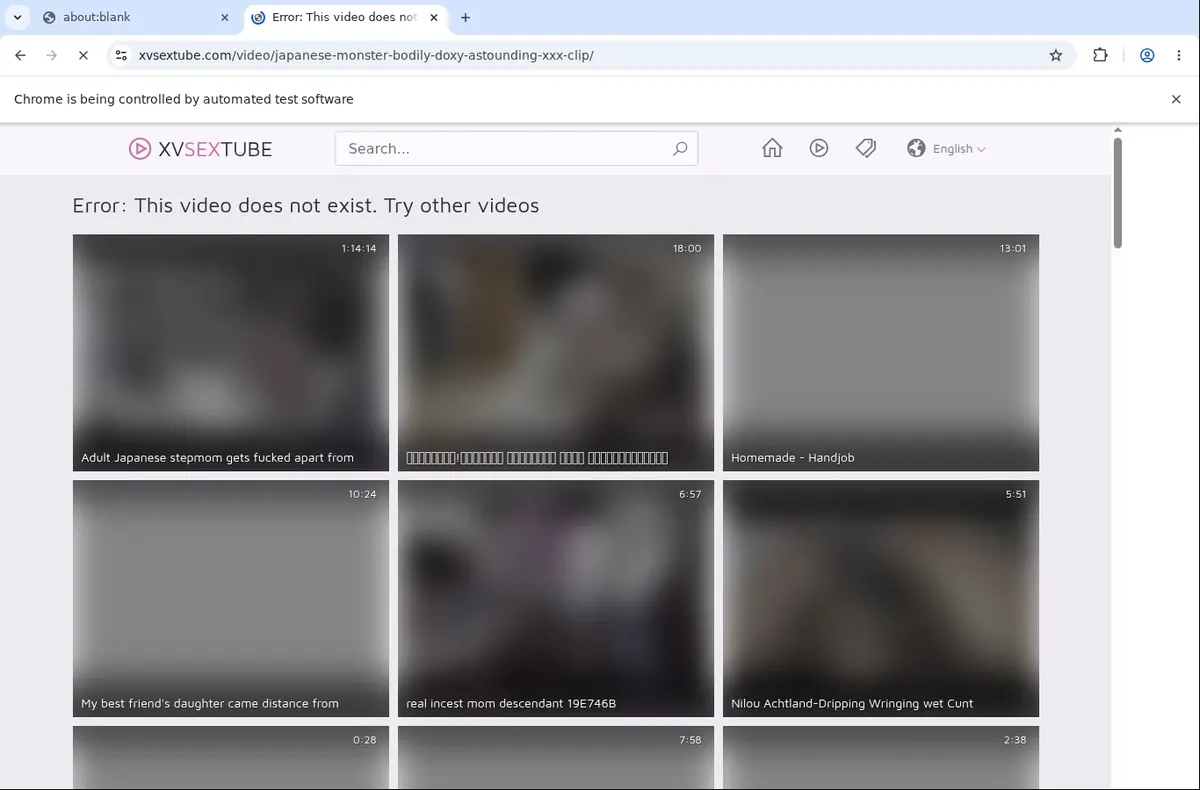Click the scroll-up arrow of page scrollbar
The width and height of the screenshot is (1200, 790).
[x=1117, y=130]
